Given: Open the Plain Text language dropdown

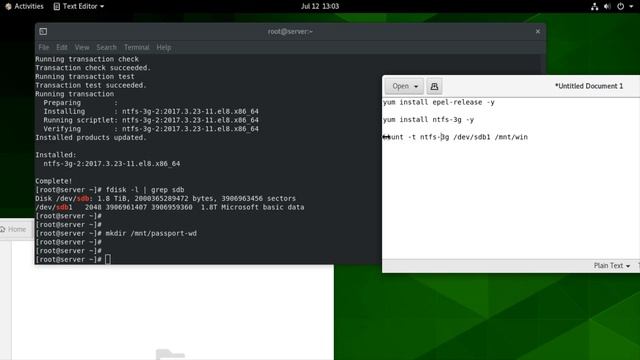Looking at the screenshot, I should tap(611, 266).
